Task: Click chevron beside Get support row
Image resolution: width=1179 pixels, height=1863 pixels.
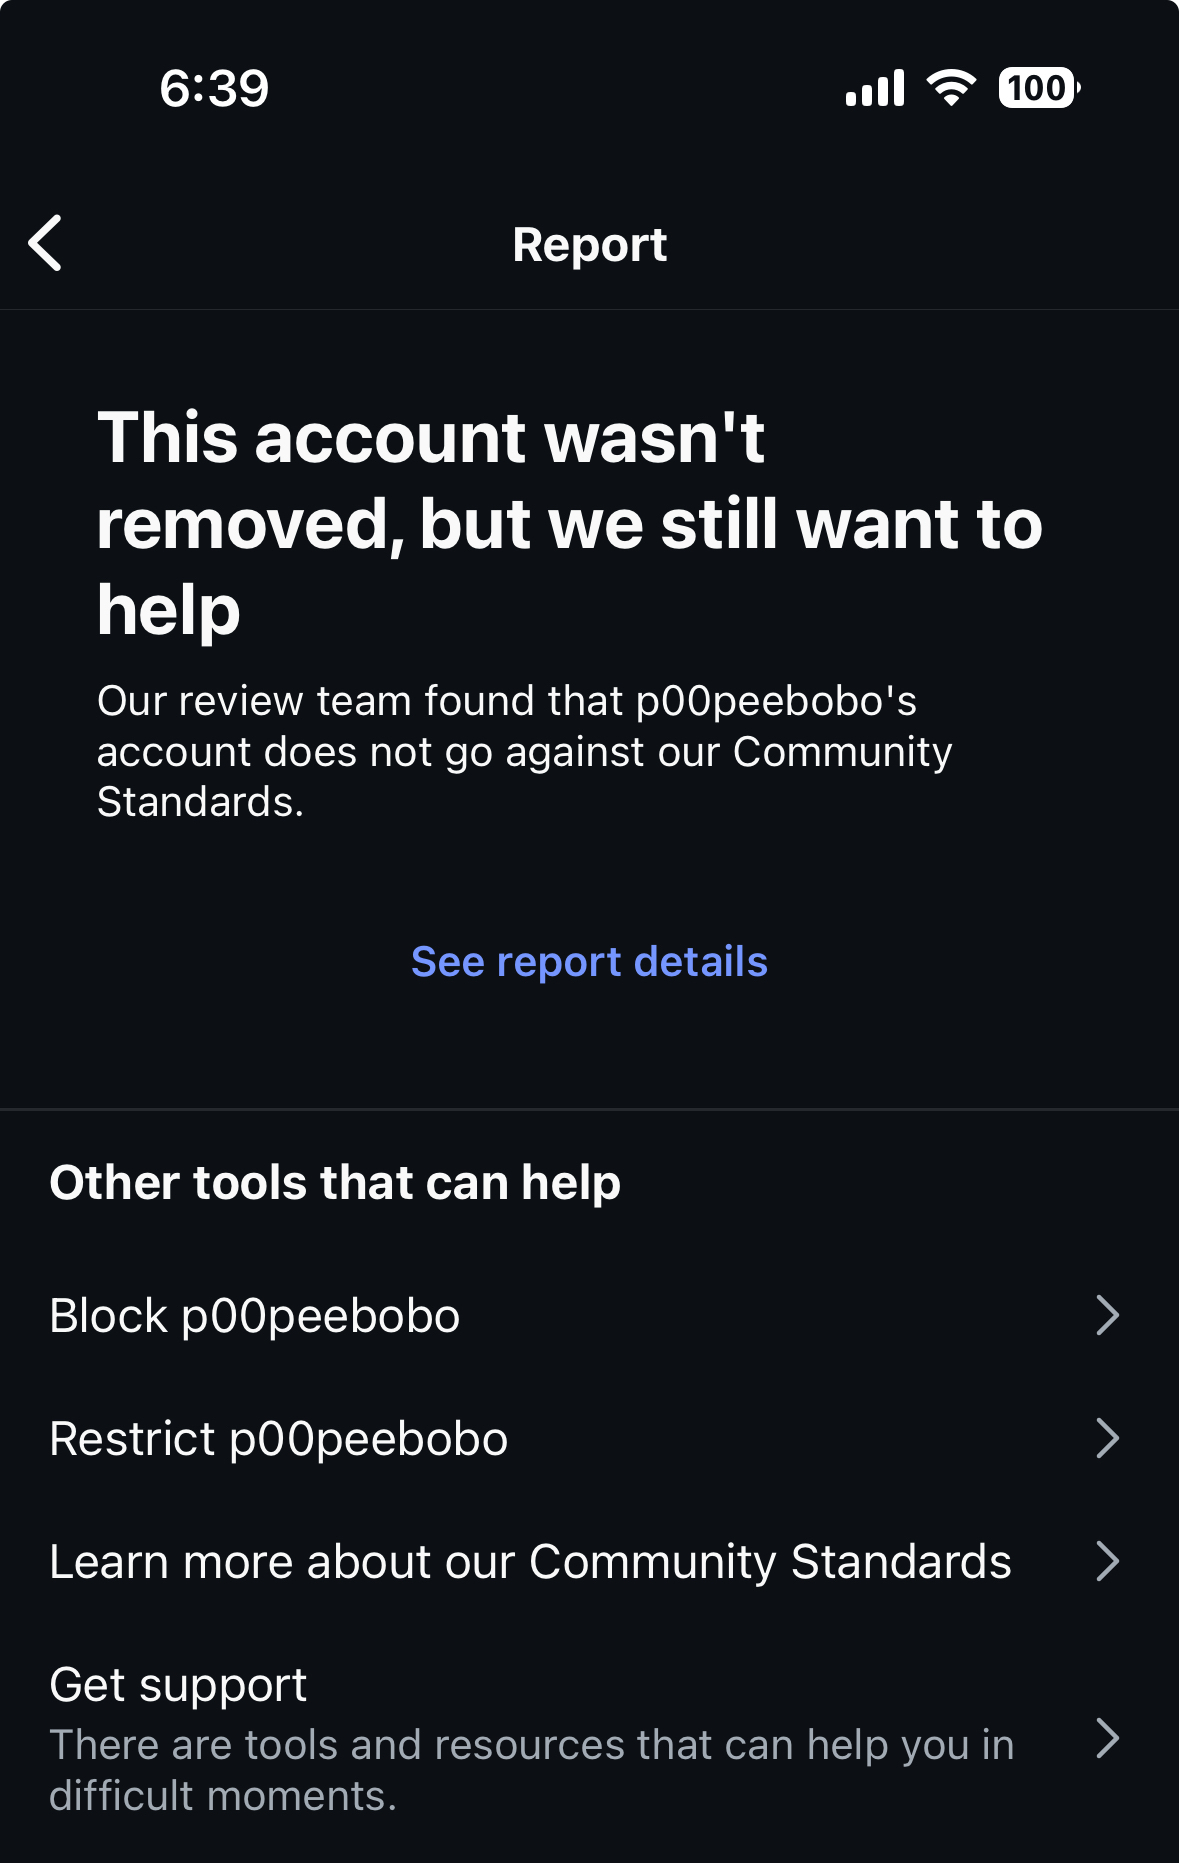Action: (x=1107, y=1739)
